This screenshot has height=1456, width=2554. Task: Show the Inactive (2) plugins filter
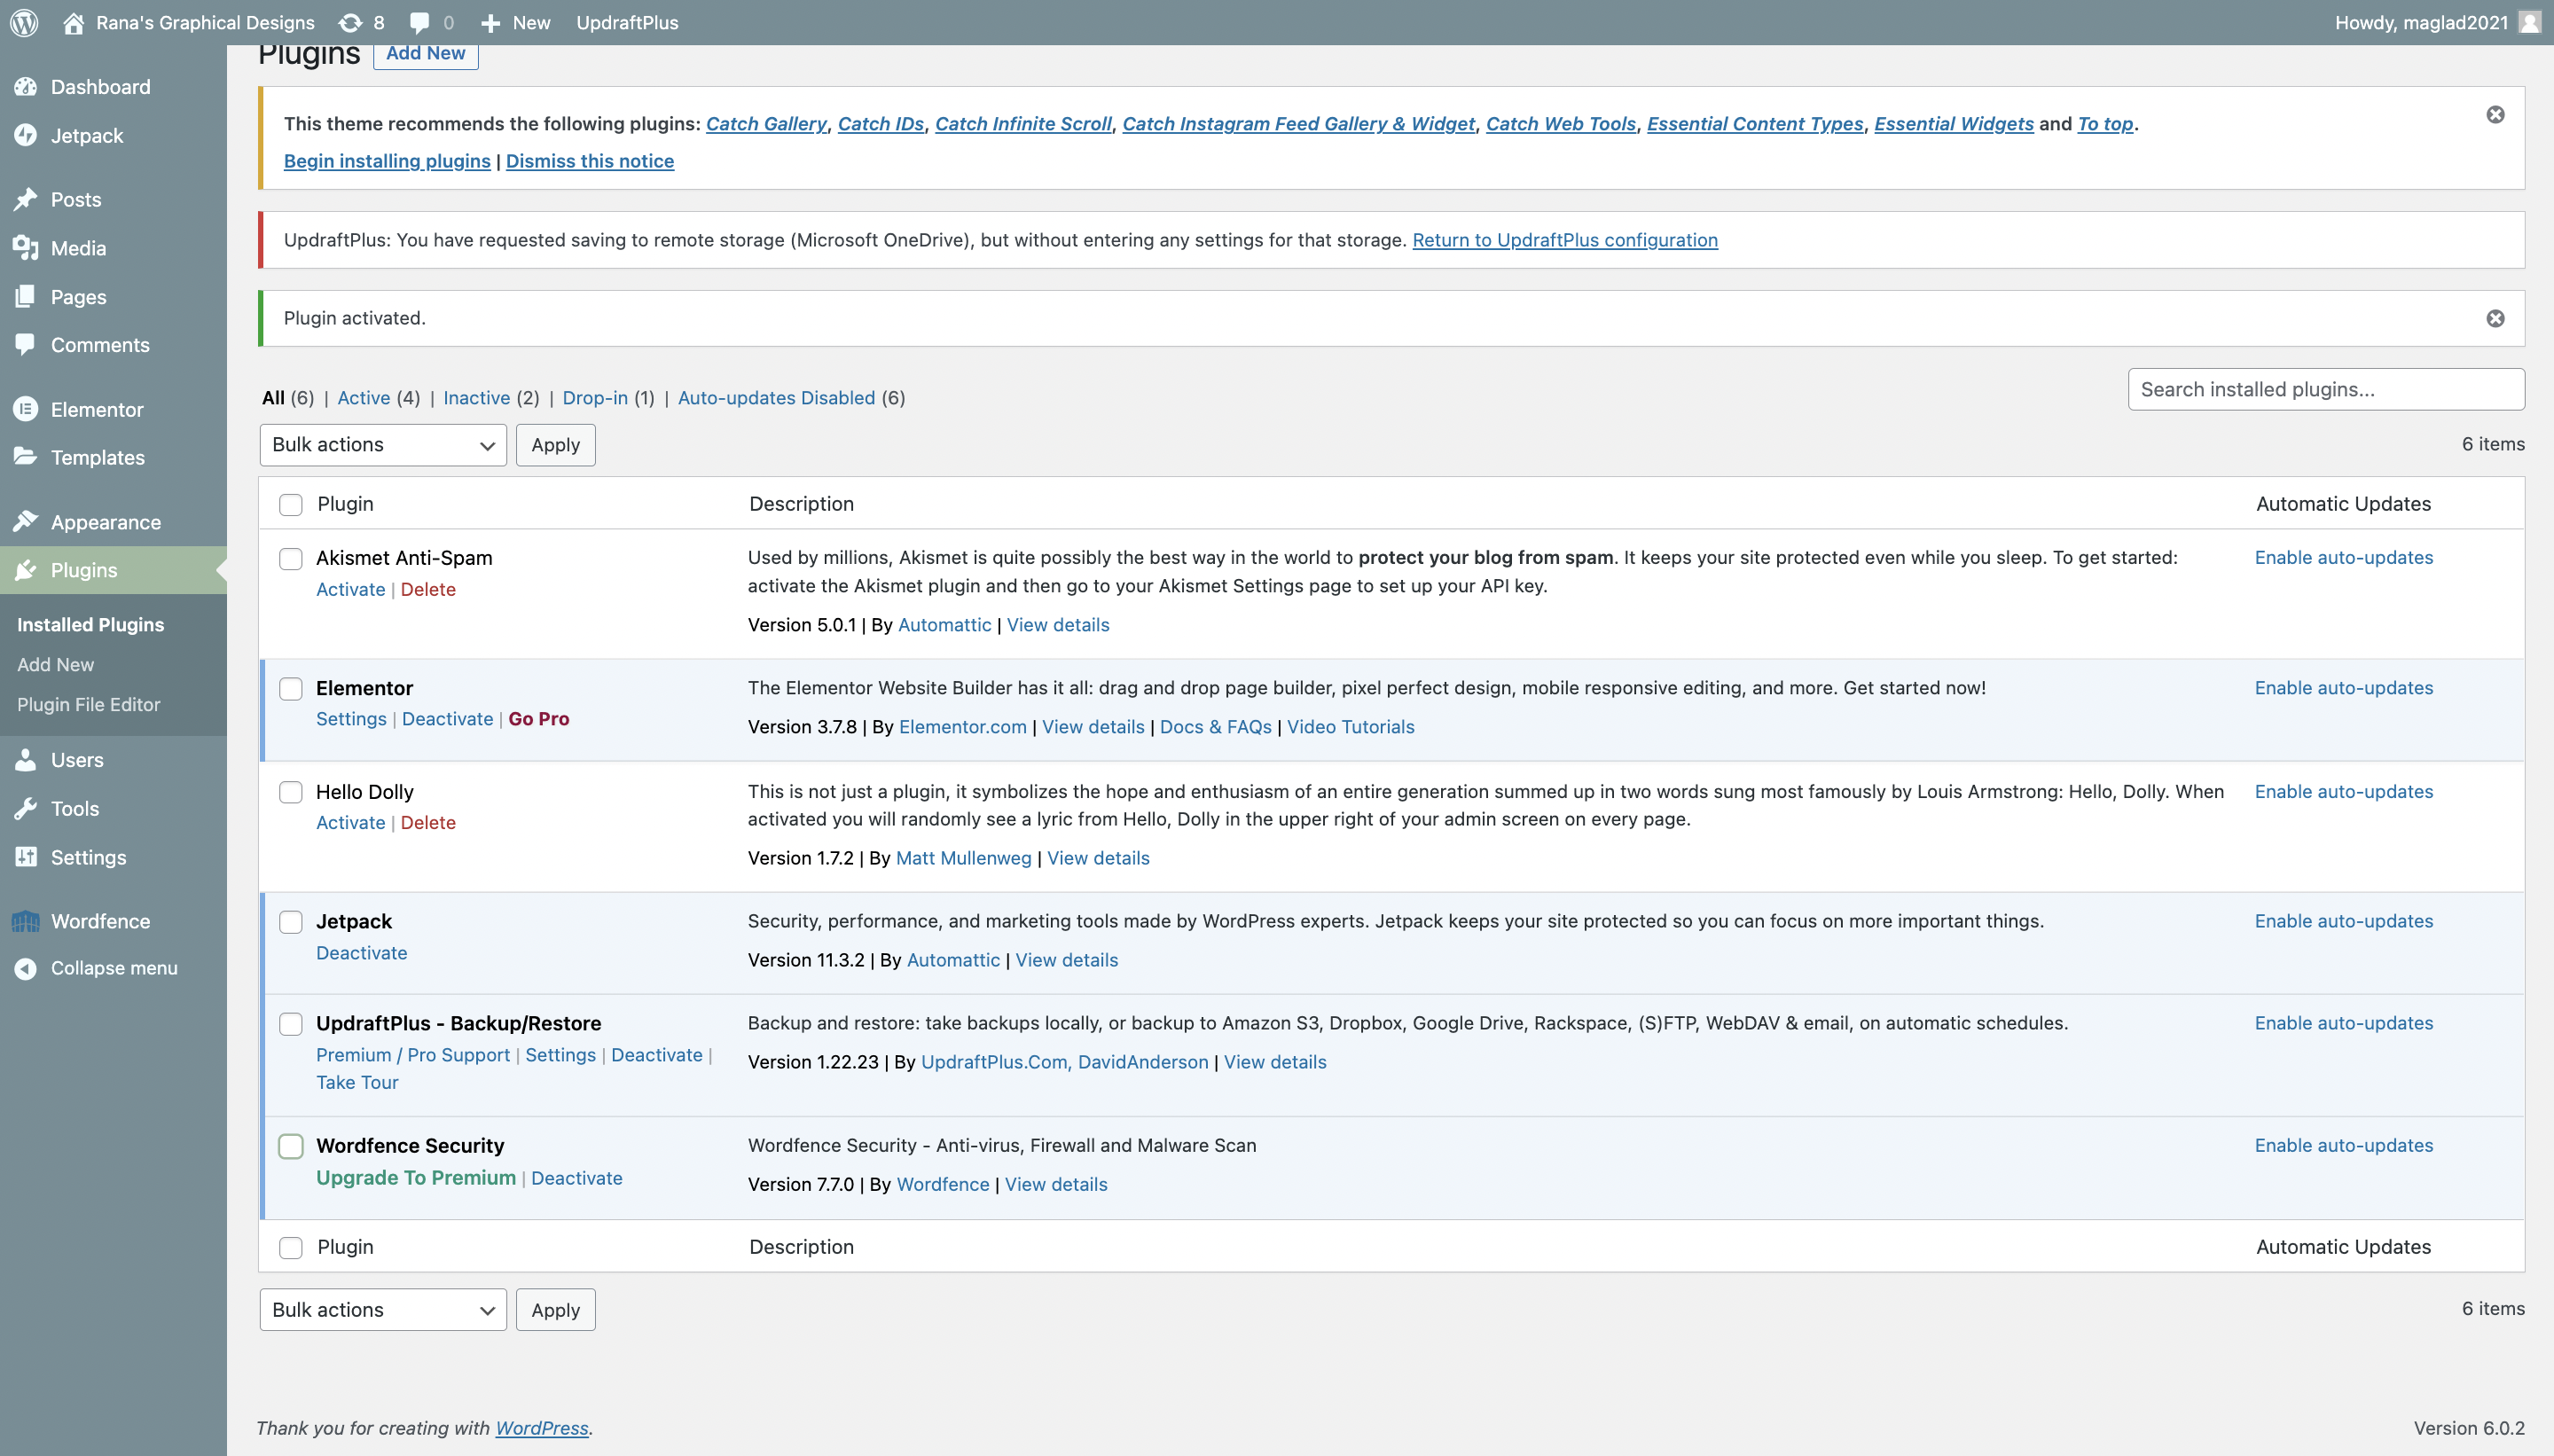491,398
